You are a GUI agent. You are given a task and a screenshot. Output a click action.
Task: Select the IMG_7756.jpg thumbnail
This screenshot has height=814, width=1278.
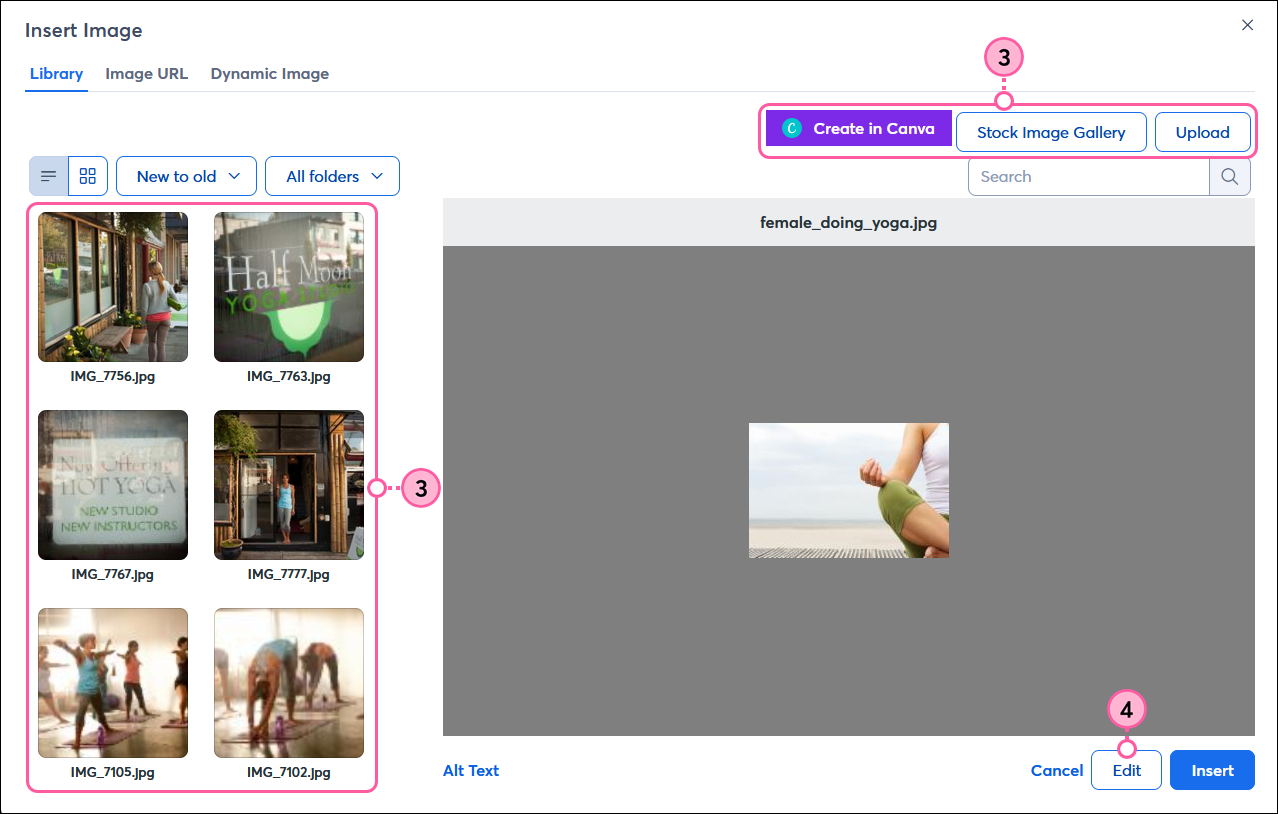(113, 287)
